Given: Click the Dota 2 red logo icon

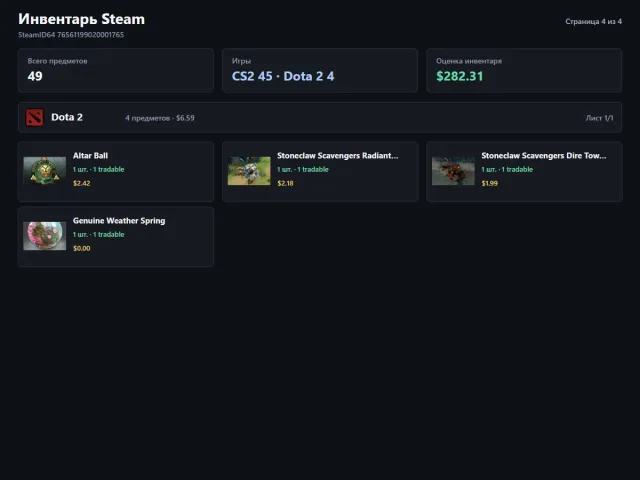Looking at the screenshot, I should click(34, 118).
